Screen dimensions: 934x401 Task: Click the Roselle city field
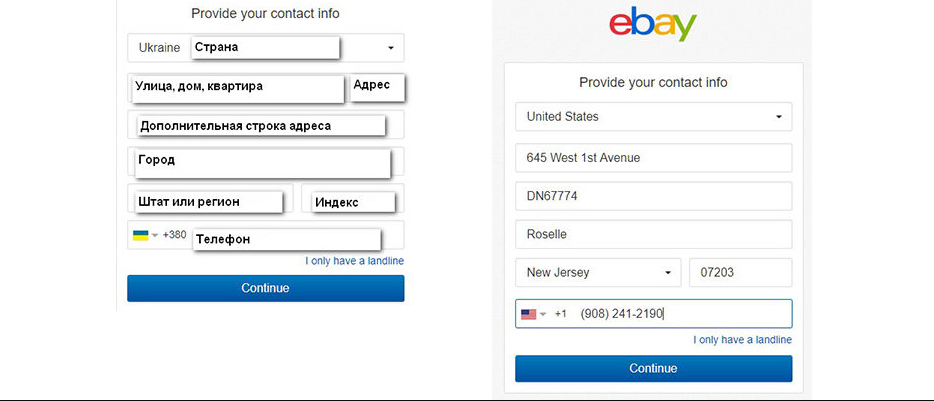tap(653, 234)
